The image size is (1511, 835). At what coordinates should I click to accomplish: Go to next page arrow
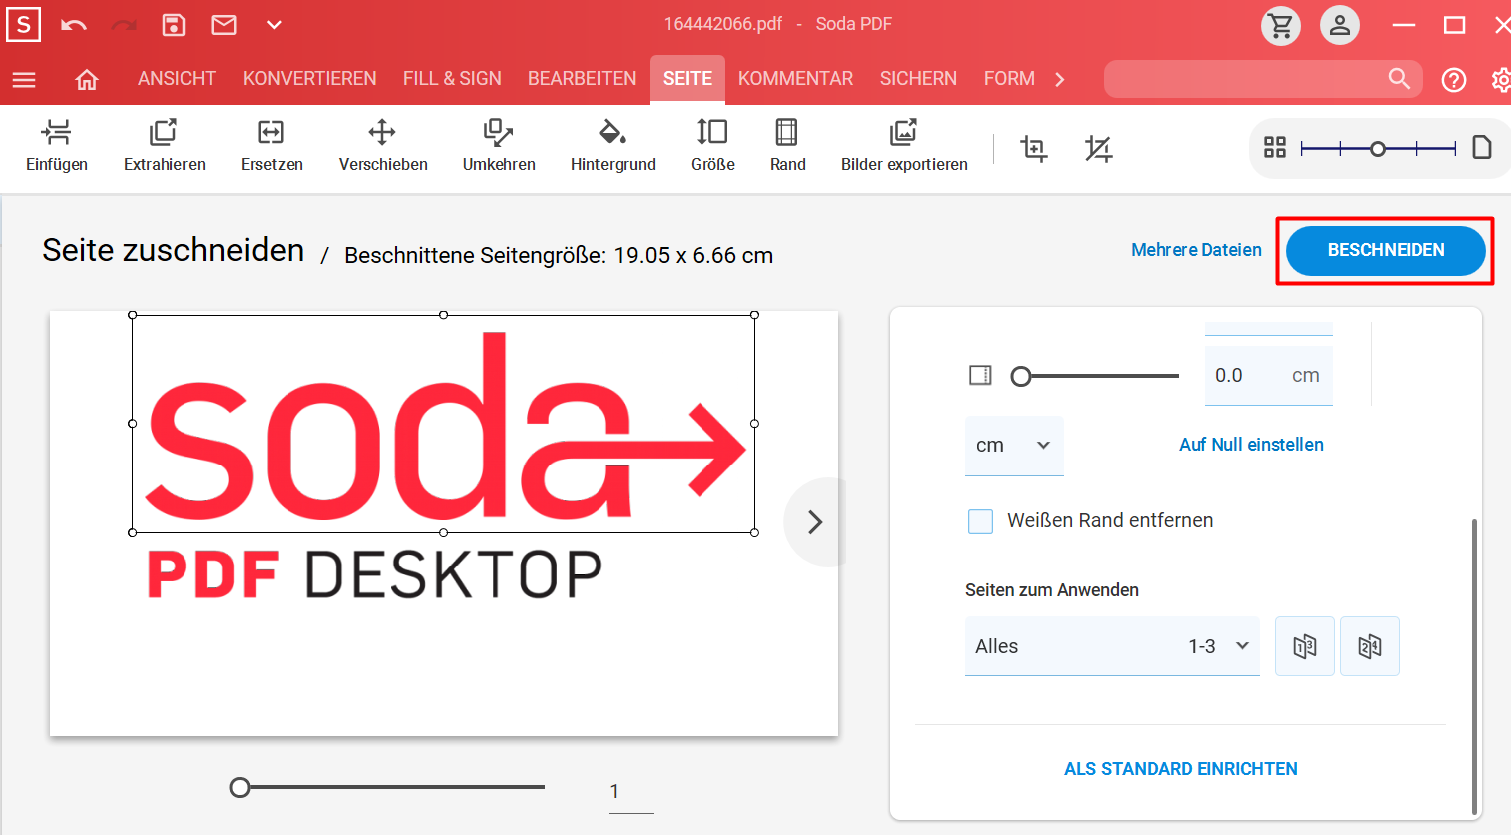click(815, 522)
